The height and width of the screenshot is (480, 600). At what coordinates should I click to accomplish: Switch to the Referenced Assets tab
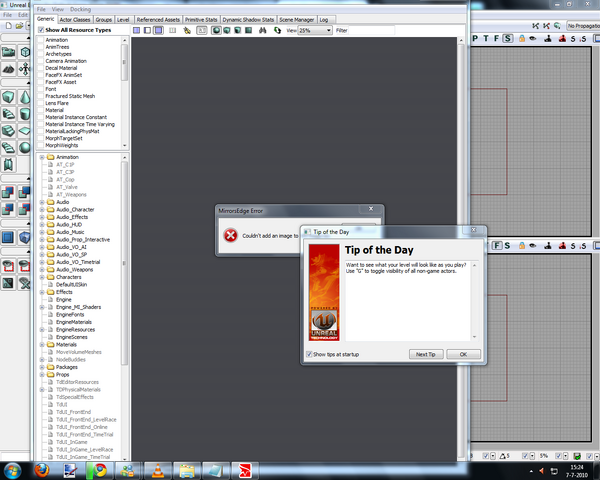click(158, 20)
